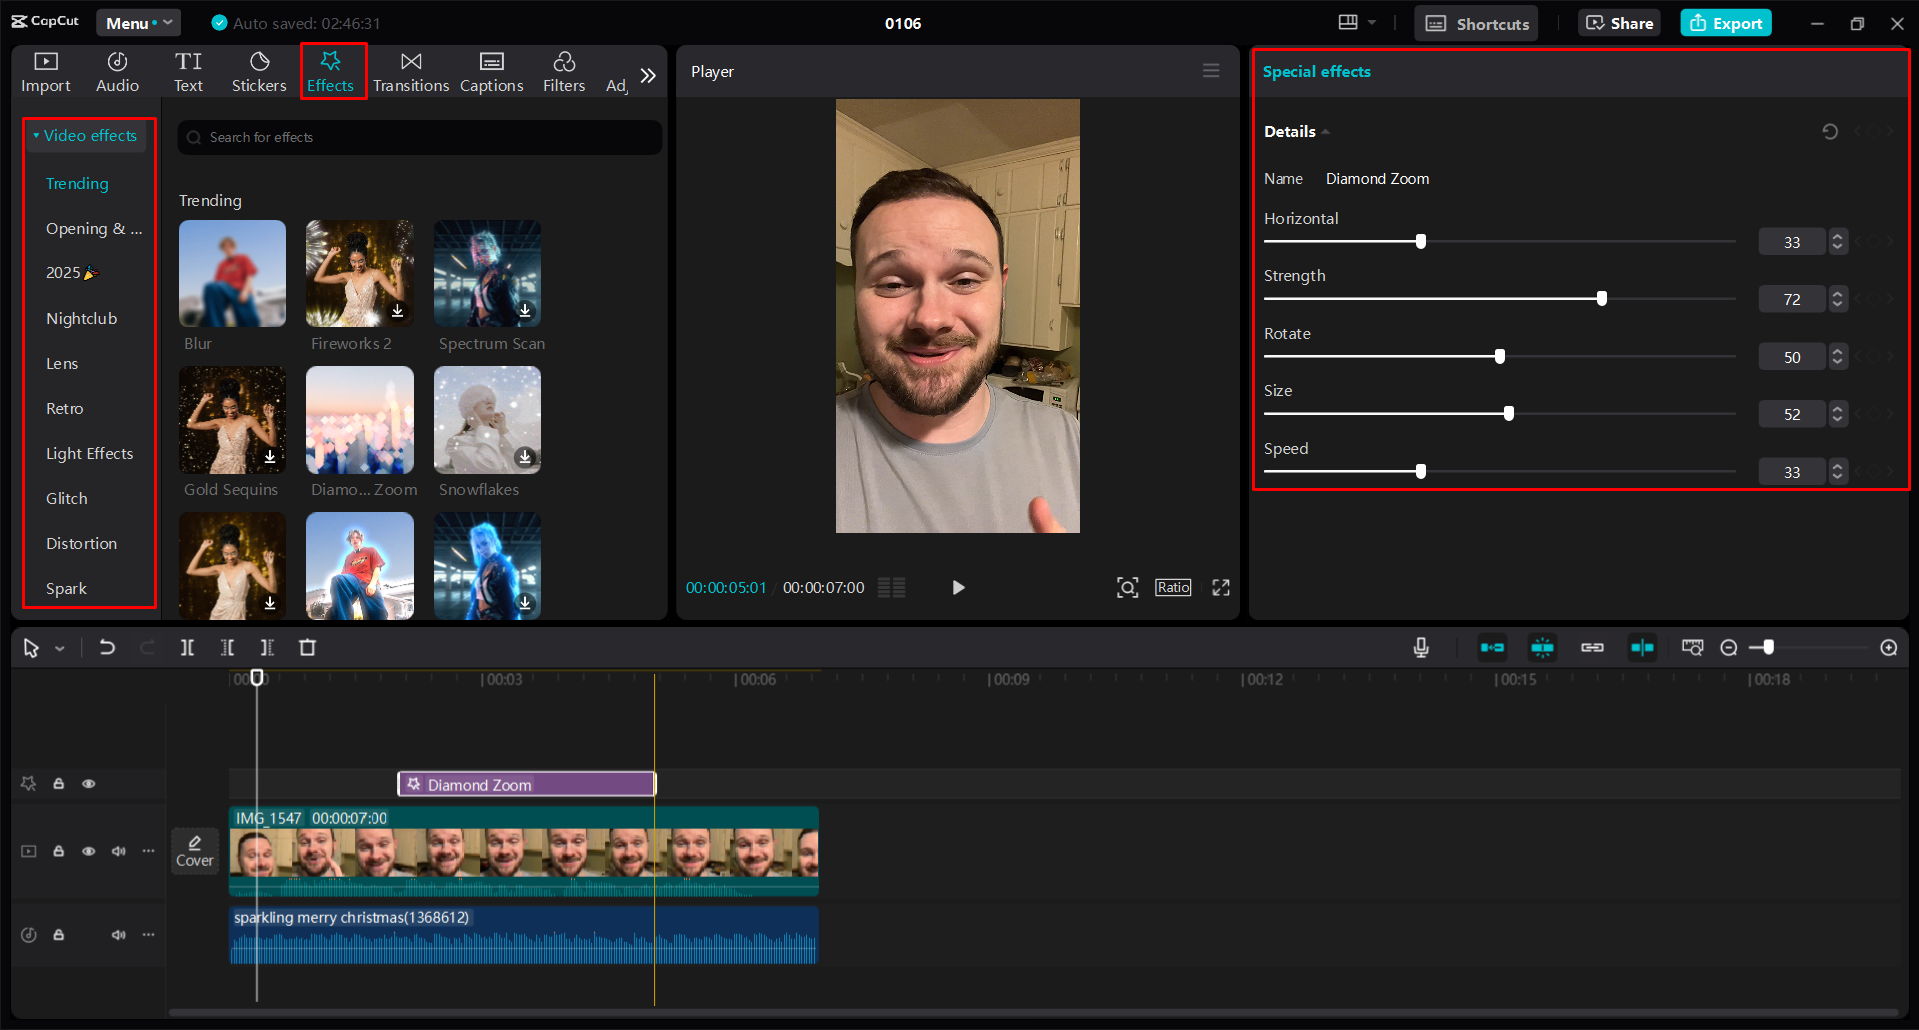The width and height of the screenshot is (1919, 1030).
Task: Click the Export button
Action: (1724, 22)
